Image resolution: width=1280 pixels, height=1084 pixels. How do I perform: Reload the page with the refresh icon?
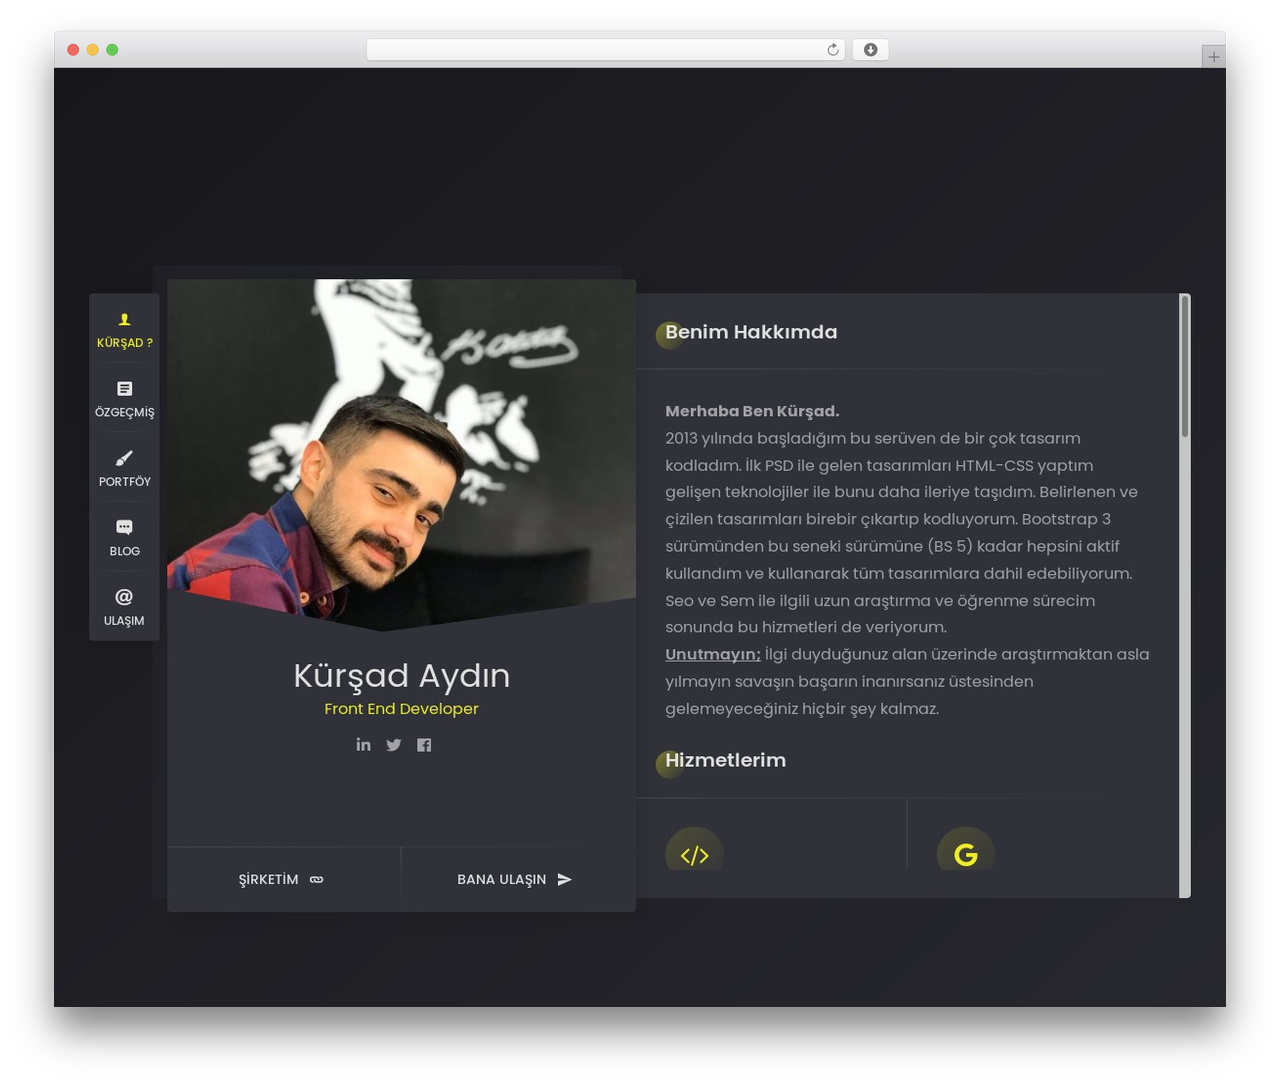tap(832, 50)
